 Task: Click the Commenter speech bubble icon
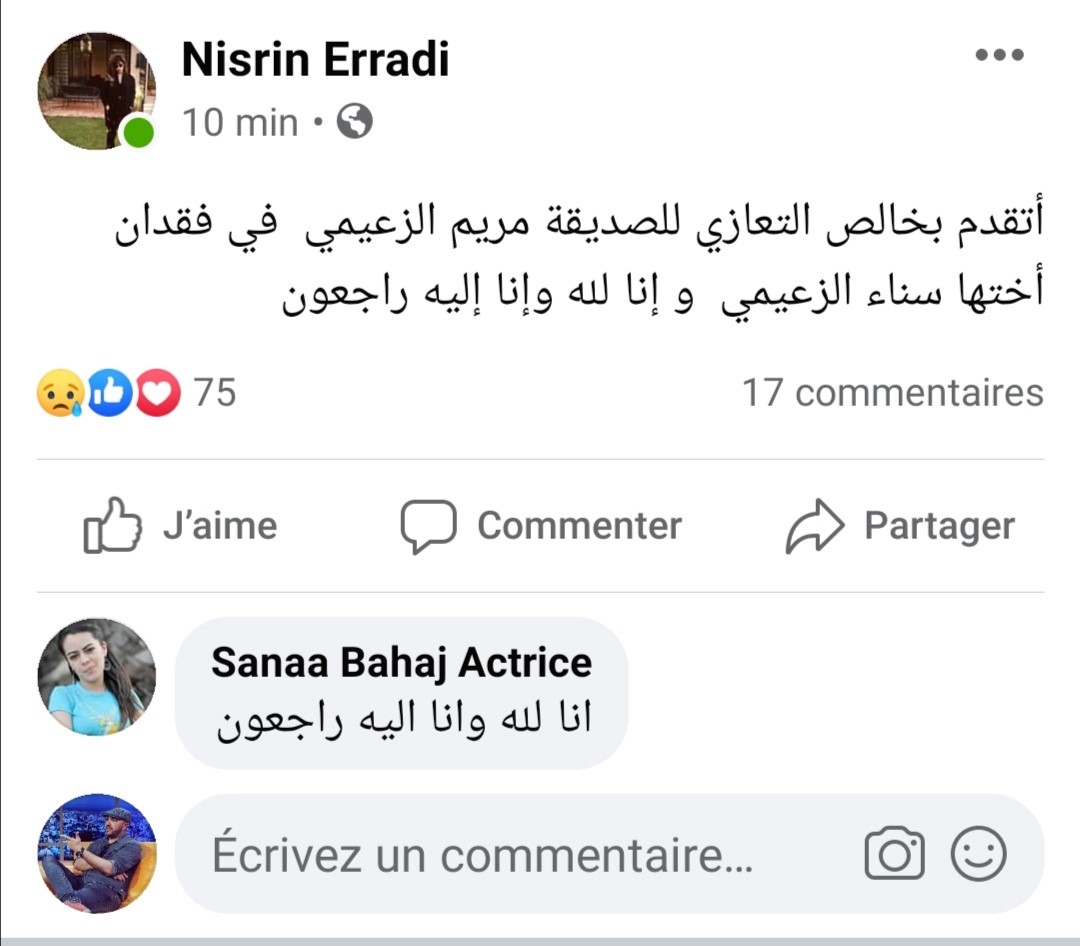point(428,526)
